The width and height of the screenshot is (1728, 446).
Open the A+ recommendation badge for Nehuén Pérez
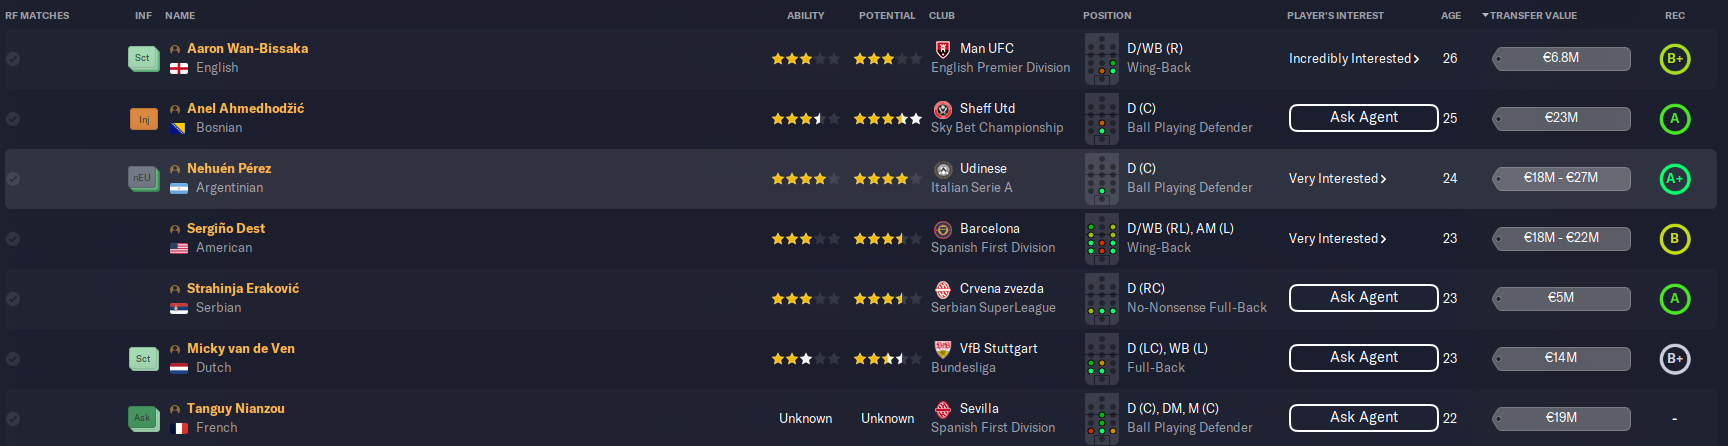1675,179
